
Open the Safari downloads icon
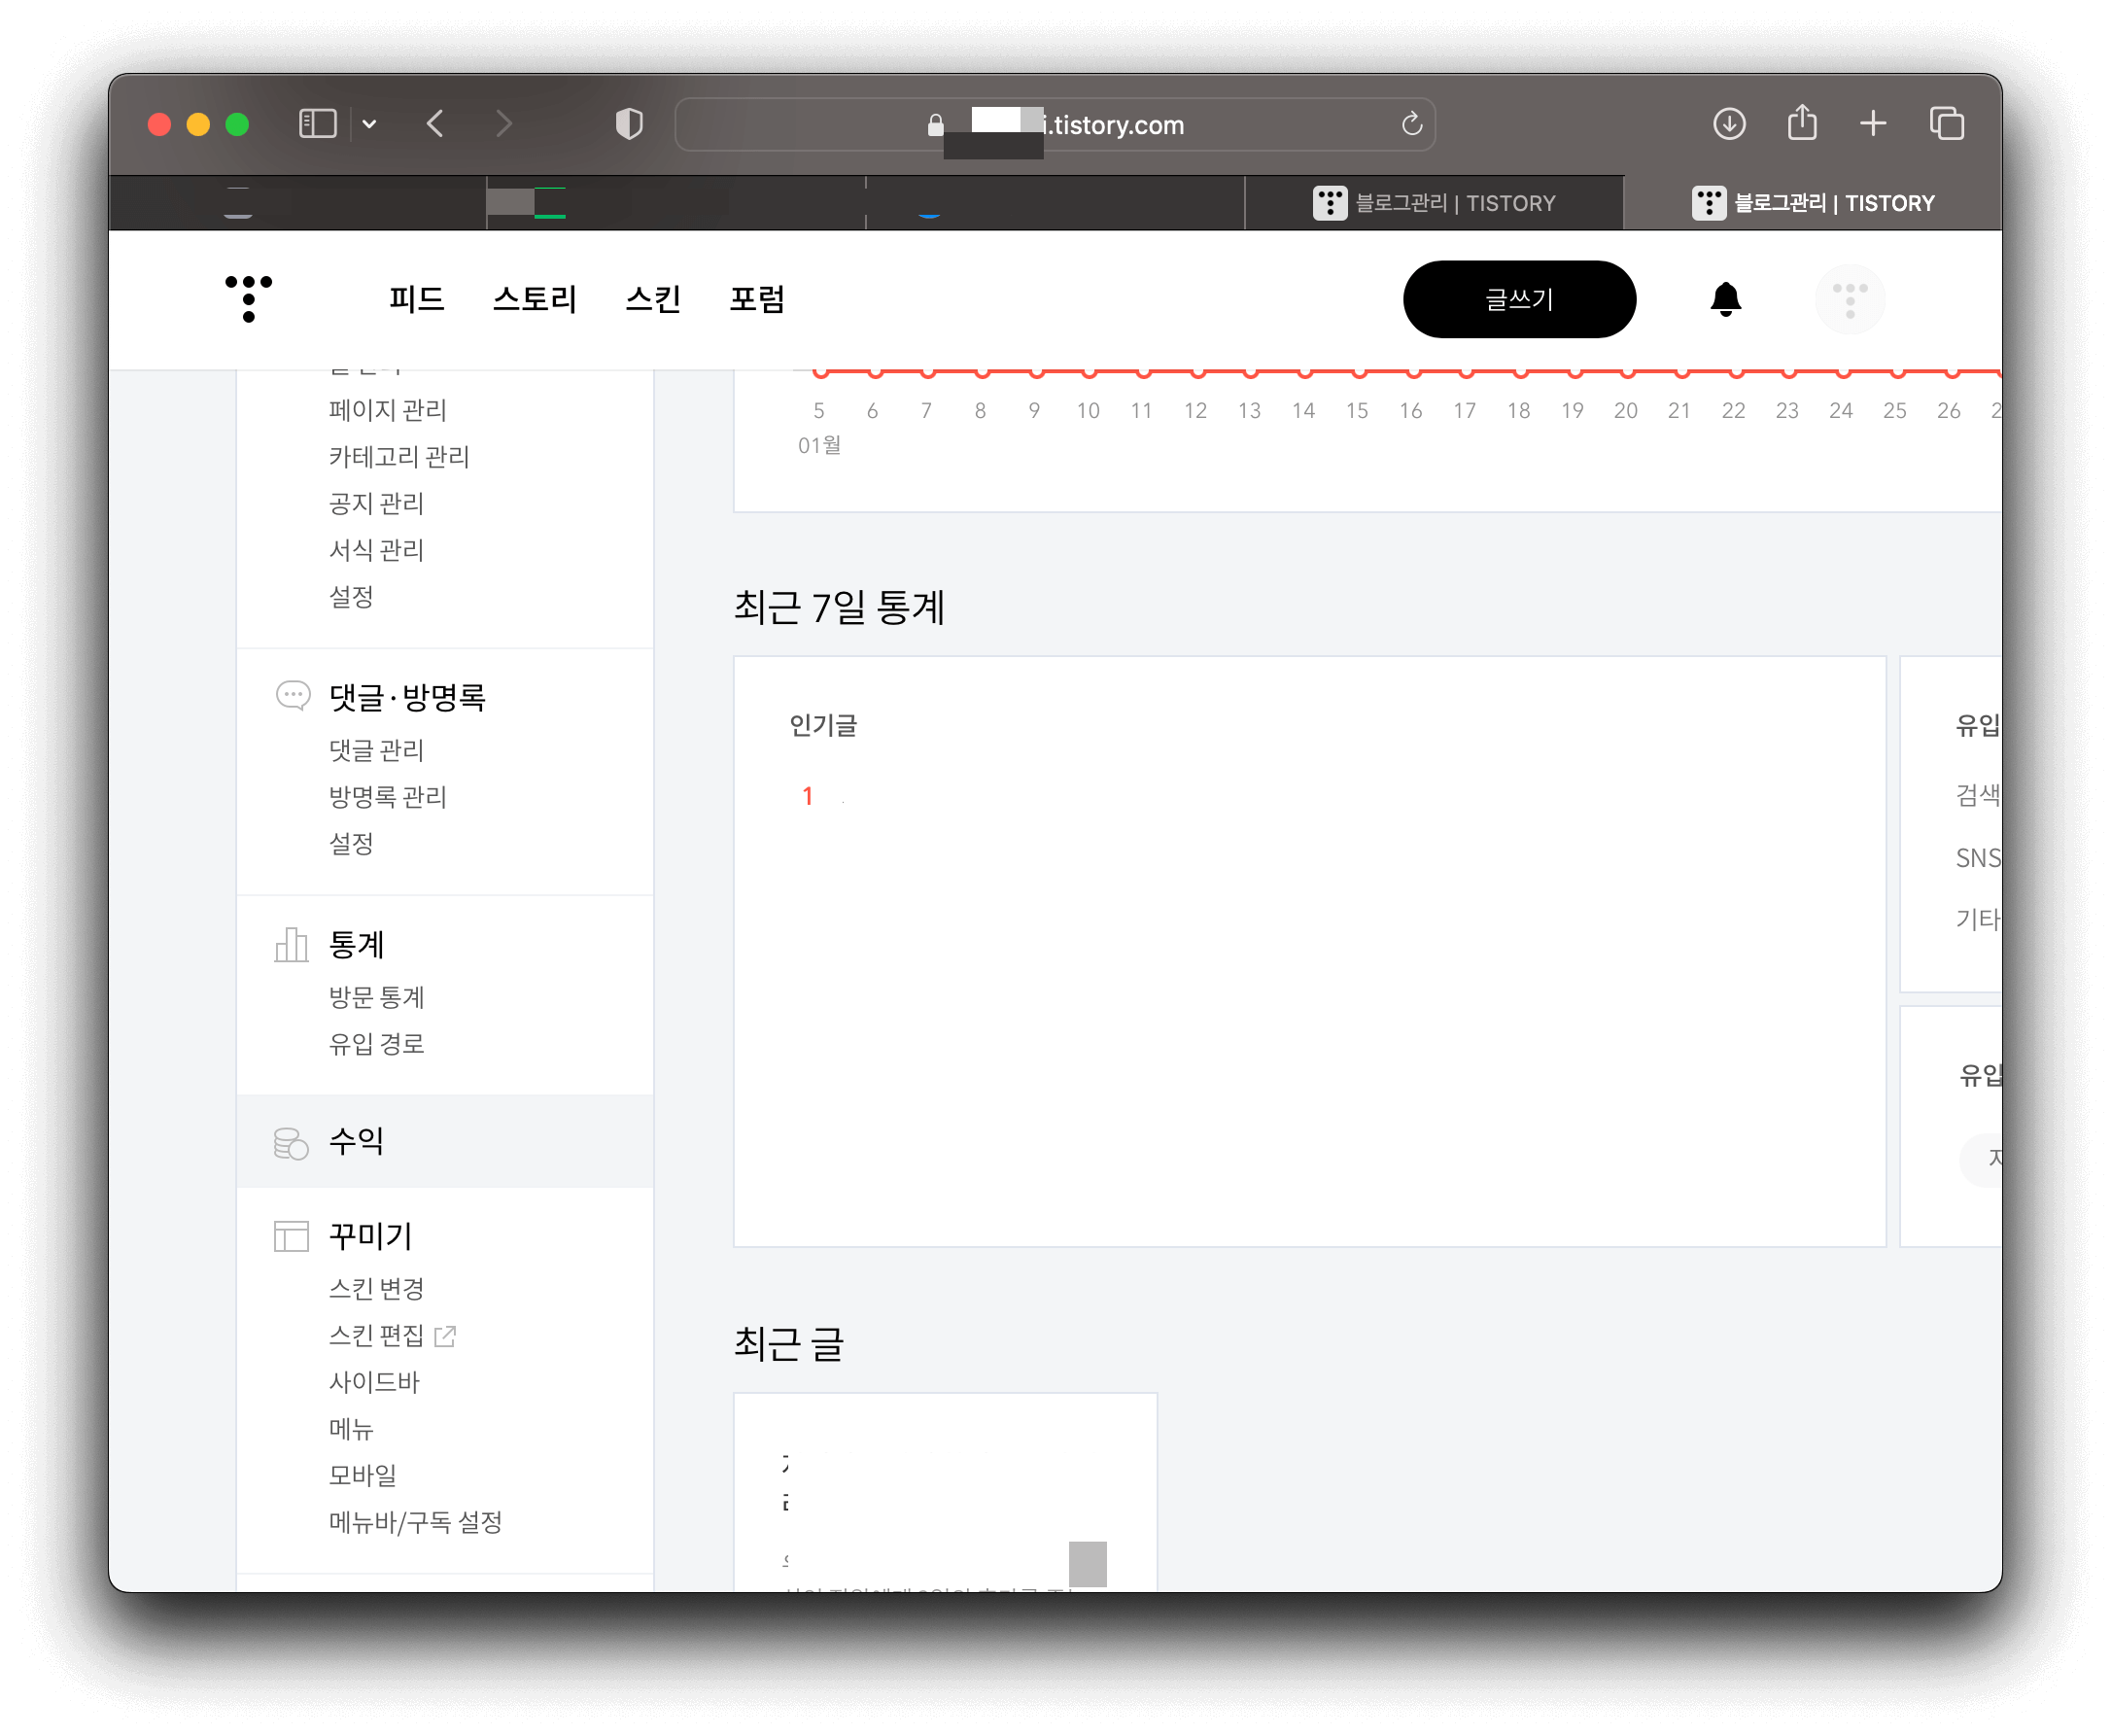1728,124
